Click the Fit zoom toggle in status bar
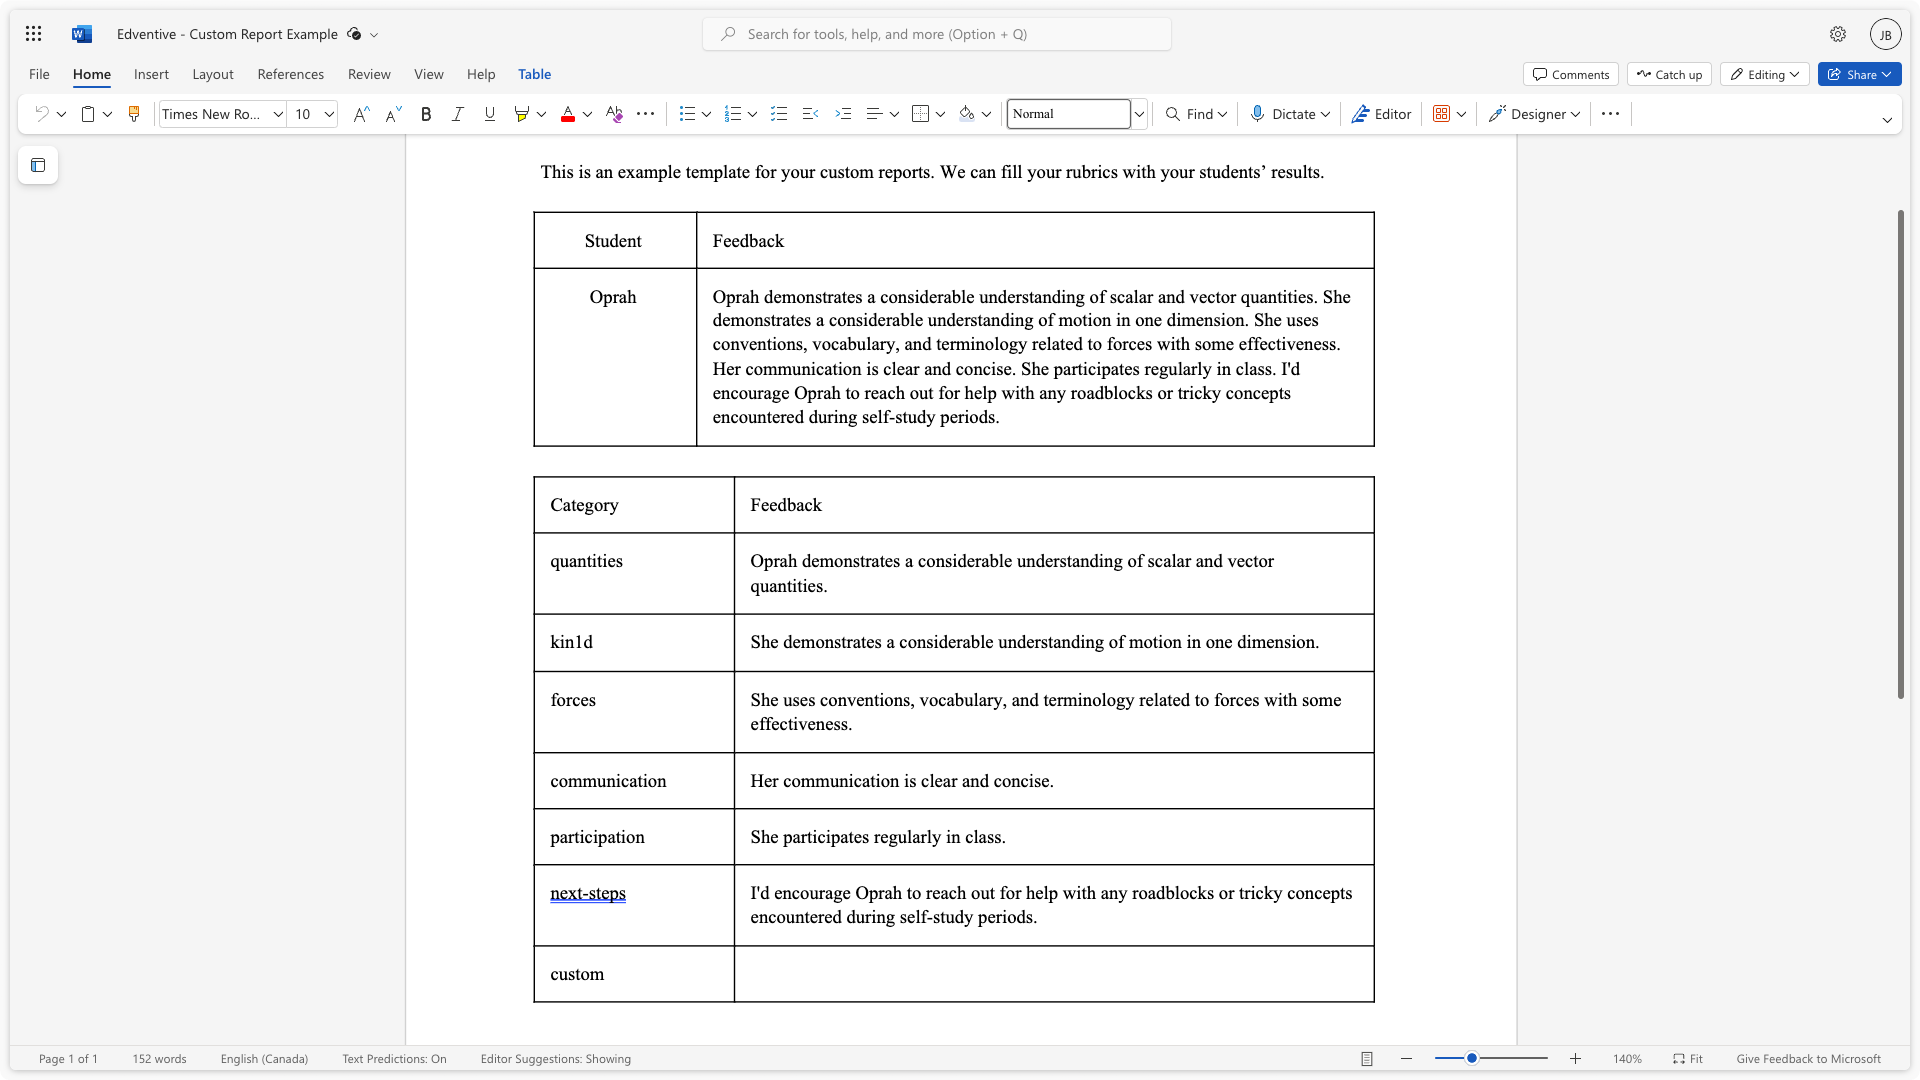 (x=1688, y=1059)
